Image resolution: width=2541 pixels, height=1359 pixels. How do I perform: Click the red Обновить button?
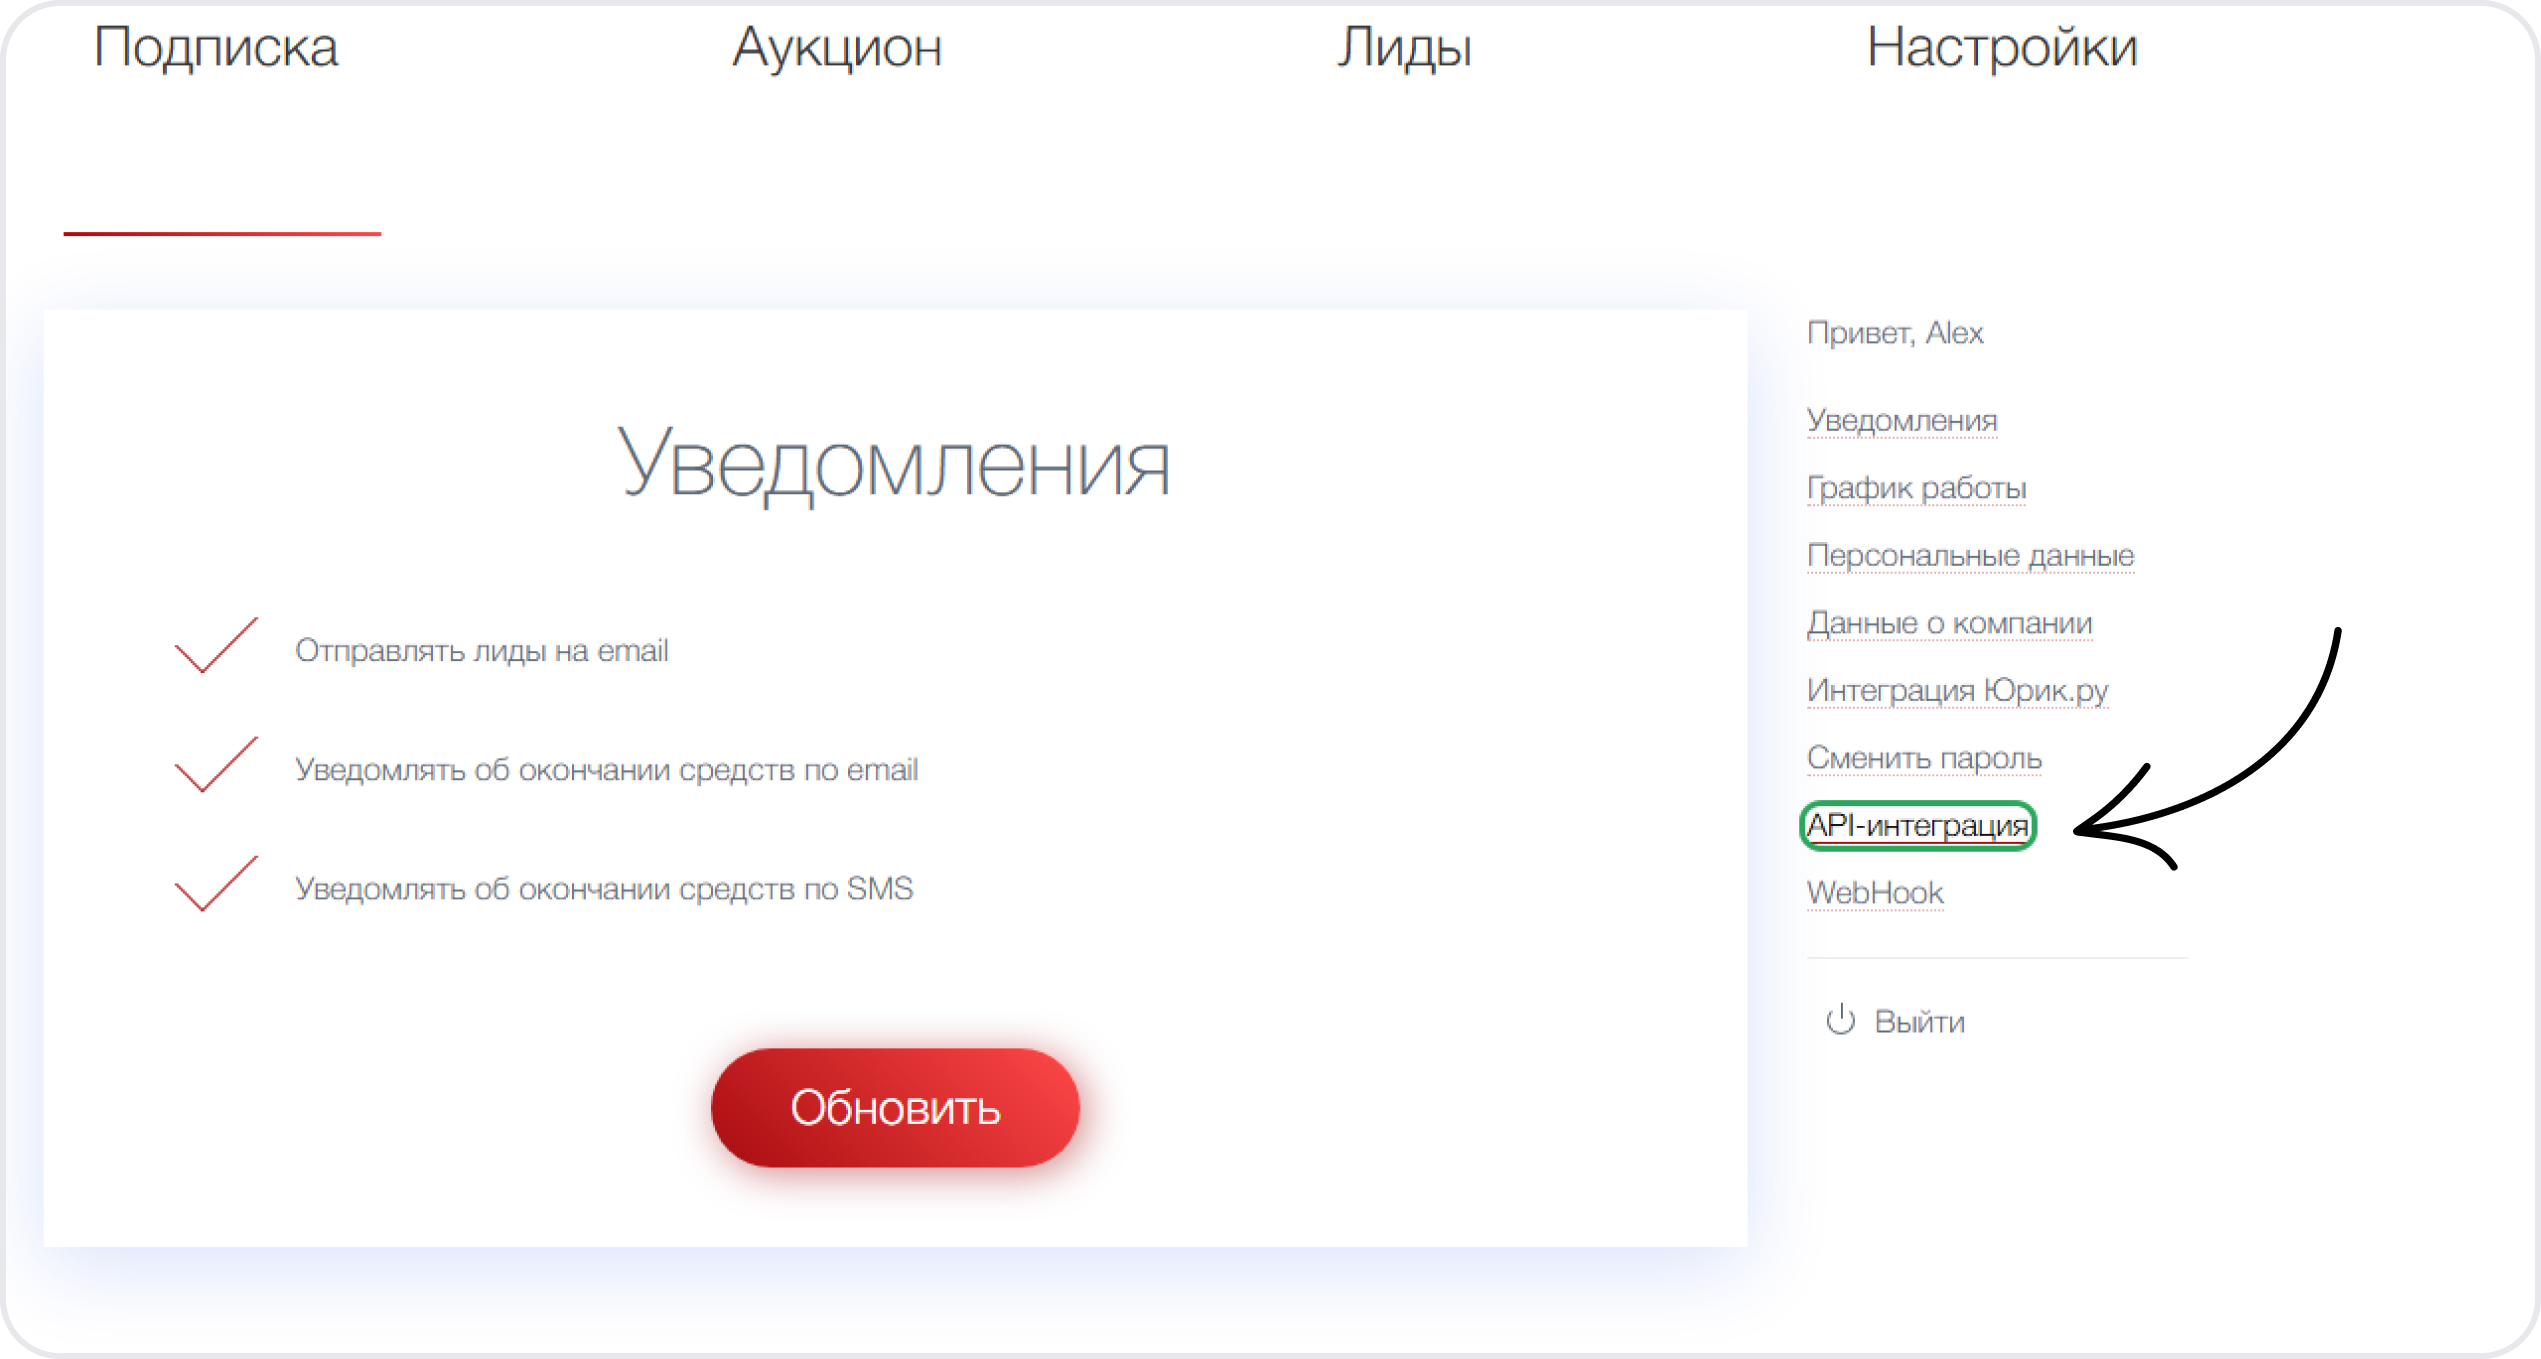pyautogui.click(x=895, y=1108)
